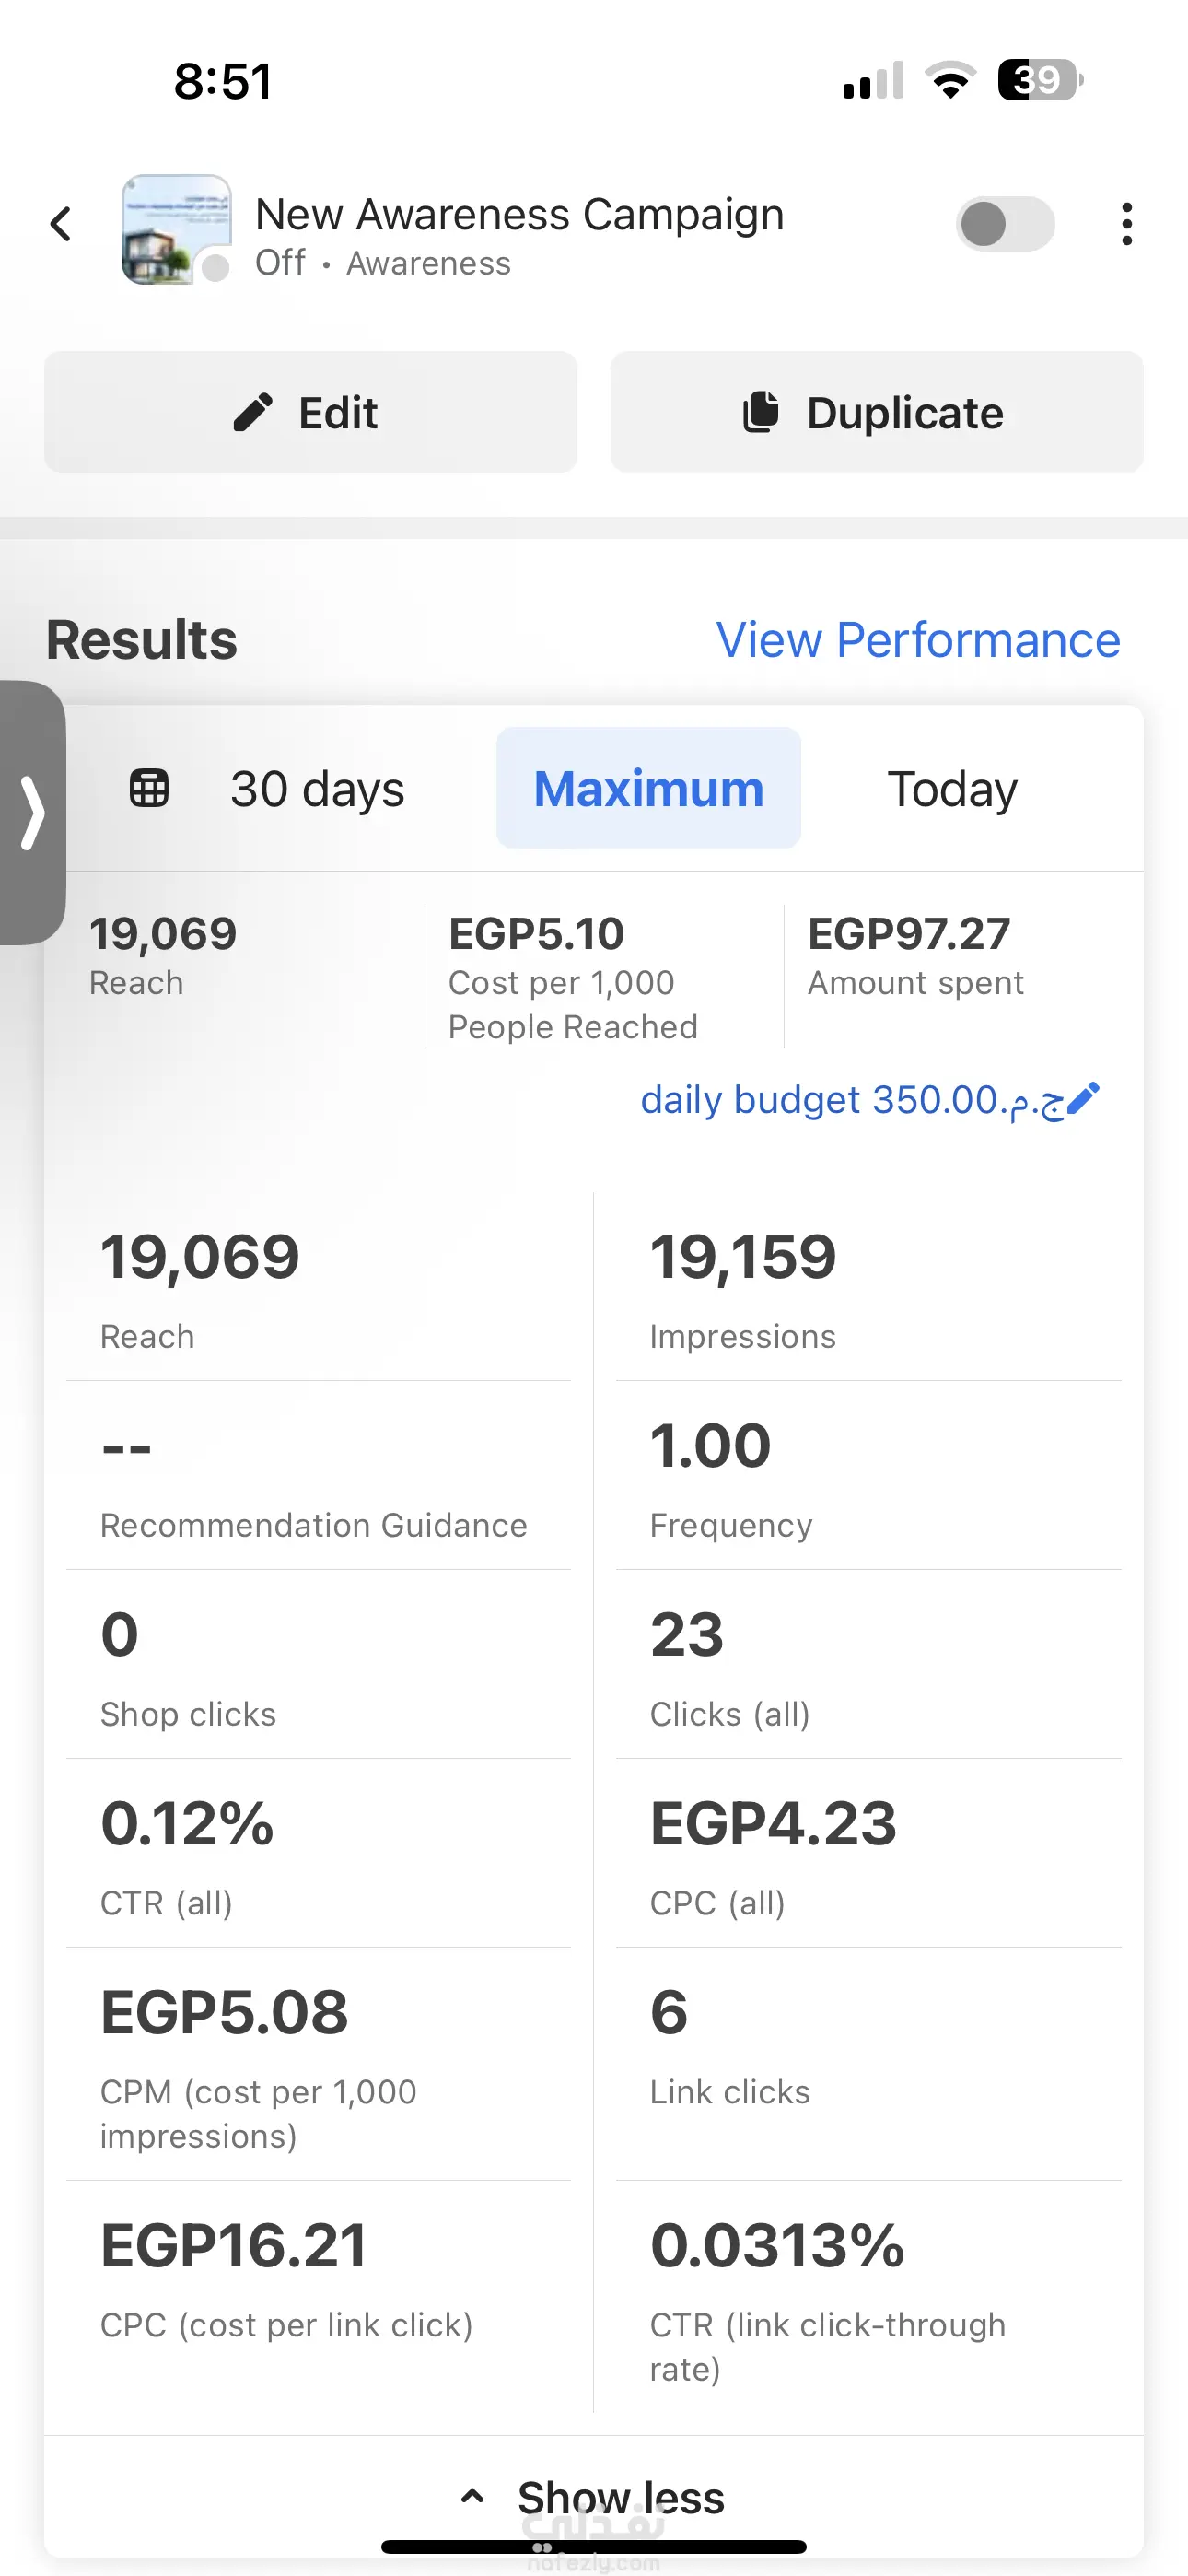Edit the daily budget 350.00 link
Screen dimensions: 1188x2576
851,1100
